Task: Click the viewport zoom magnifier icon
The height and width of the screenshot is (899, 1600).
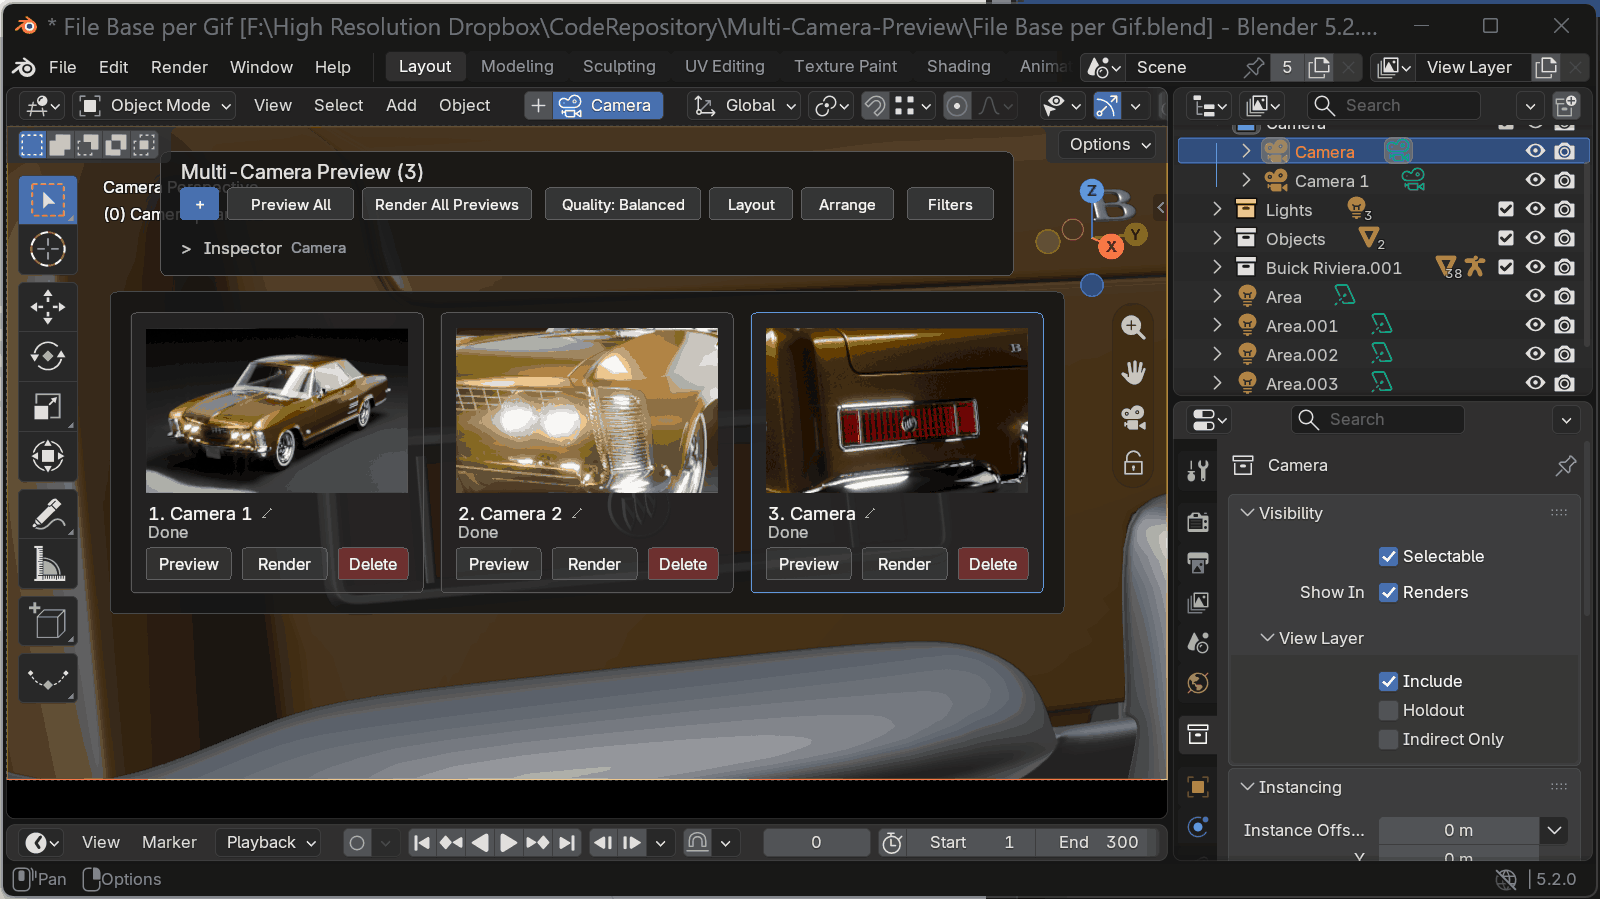Action: 1133,327
